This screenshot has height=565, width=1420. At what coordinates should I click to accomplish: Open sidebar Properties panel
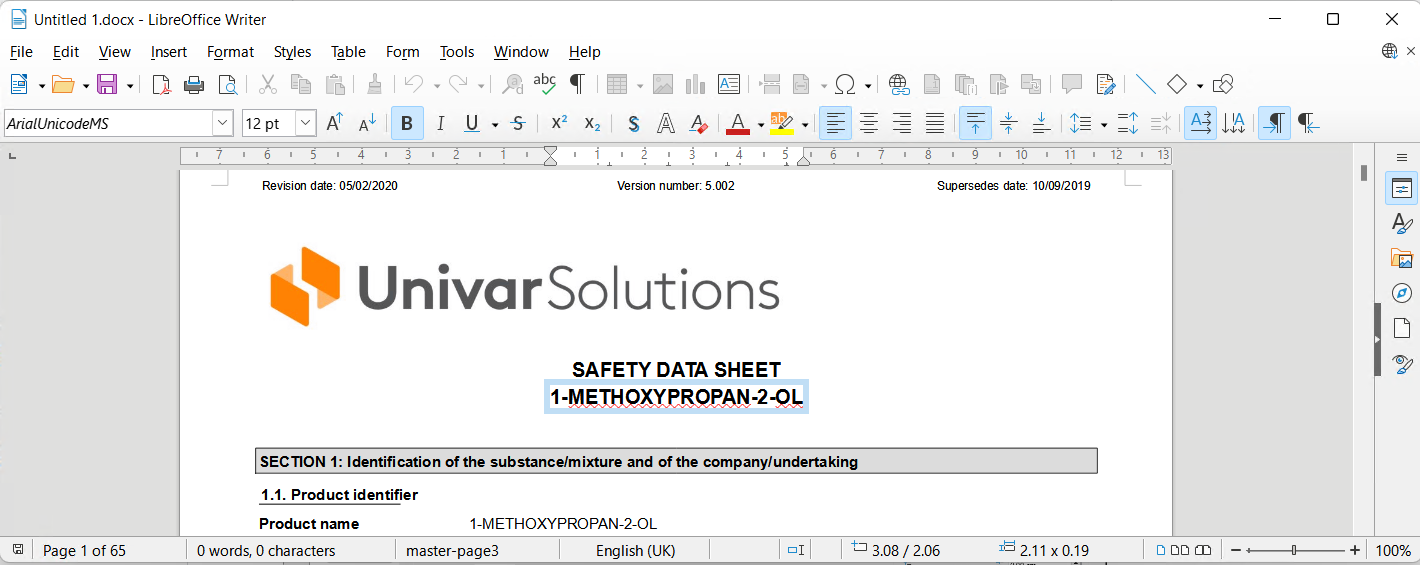point(1402,188)
